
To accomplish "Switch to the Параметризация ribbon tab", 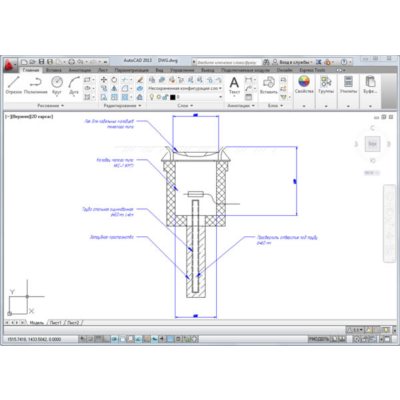I will [x=131, y=70].
